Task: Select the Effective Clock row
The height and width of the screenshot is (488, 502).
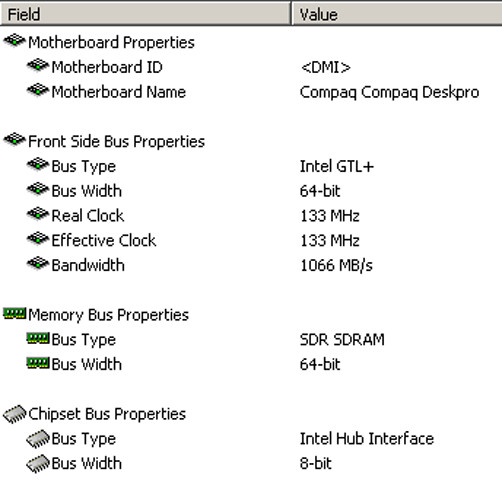Action: coord(251,240)
